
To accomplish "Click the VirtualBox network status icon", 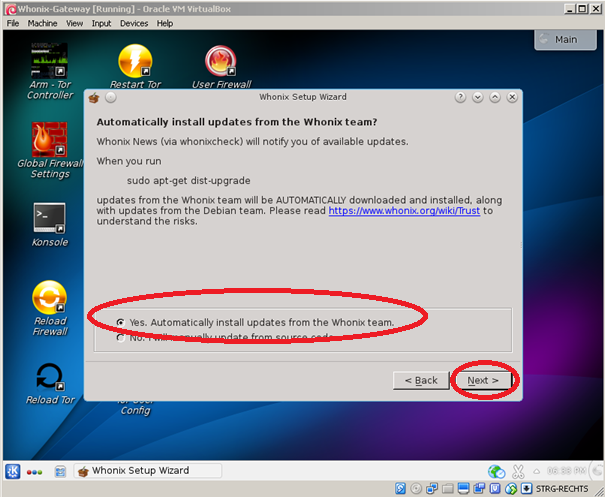I will tap(432, 488).
